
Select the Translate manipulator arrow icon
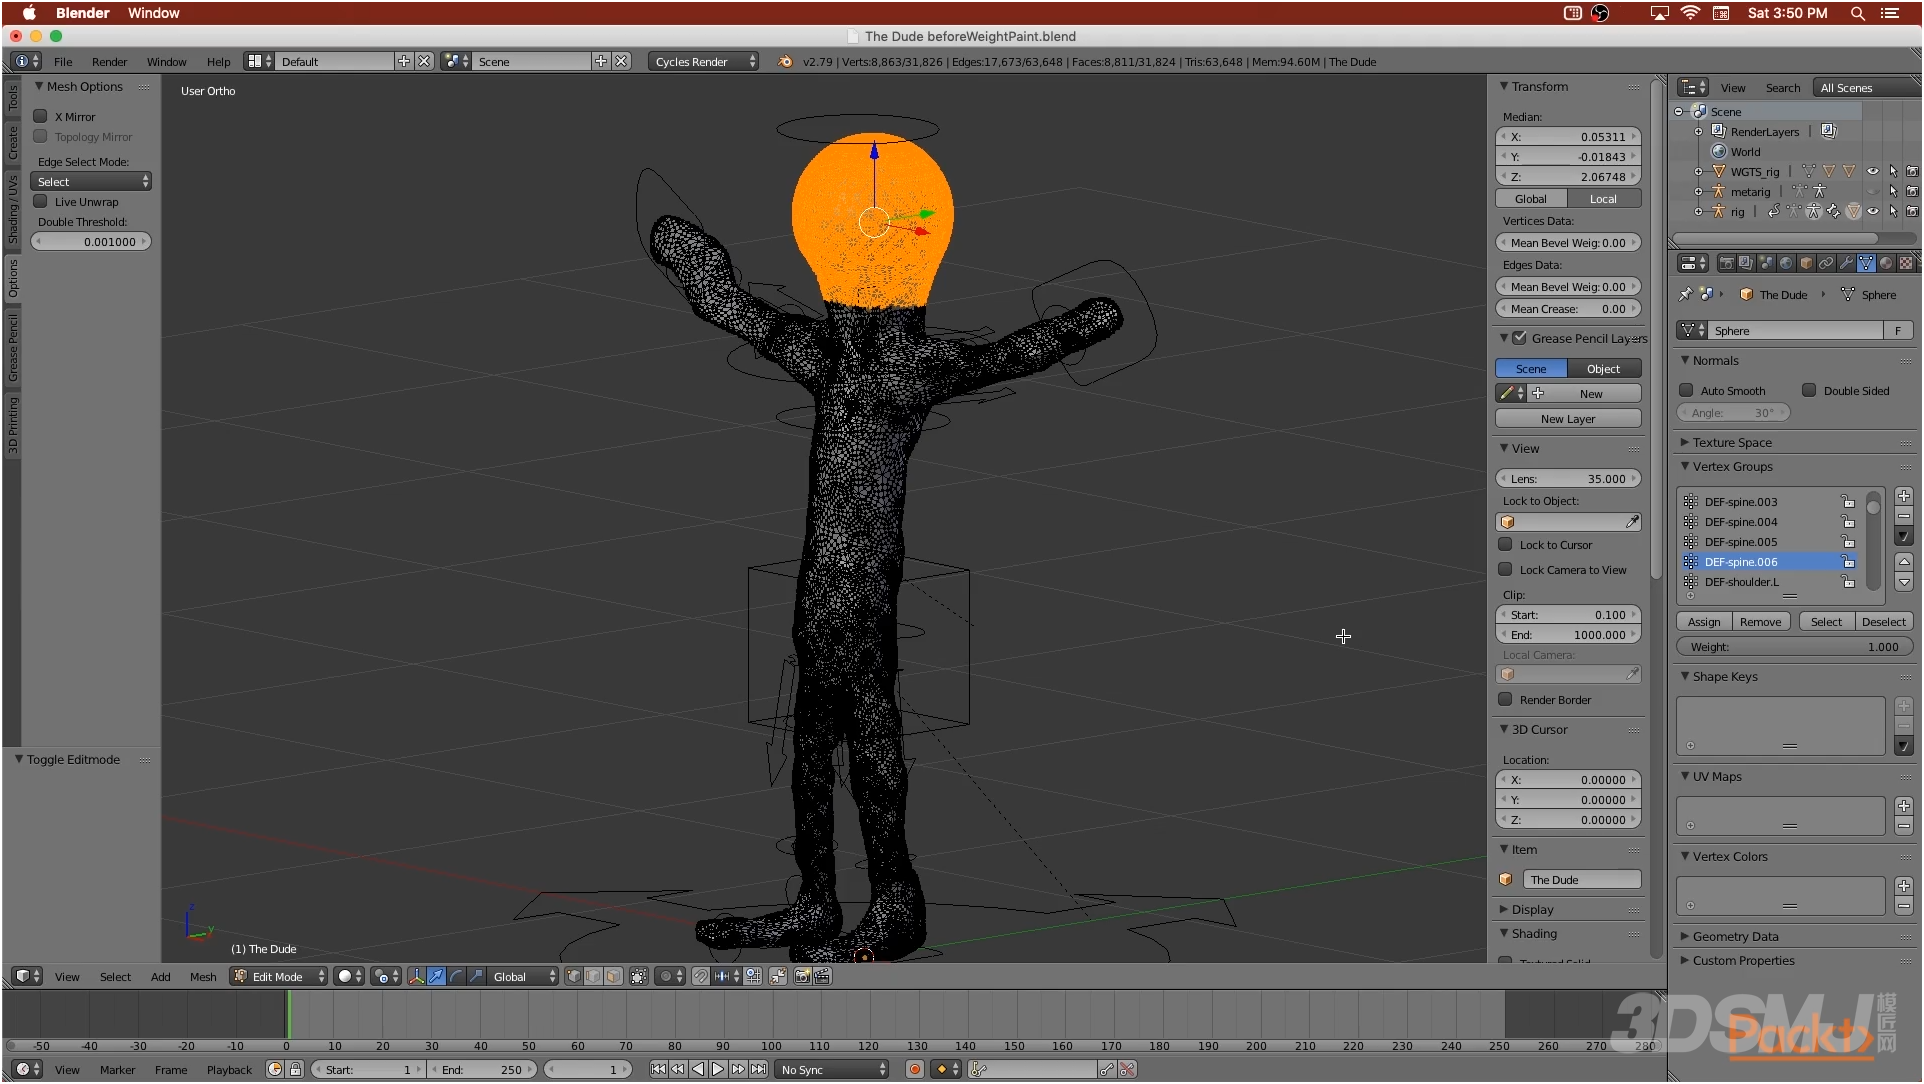(436, 977)
